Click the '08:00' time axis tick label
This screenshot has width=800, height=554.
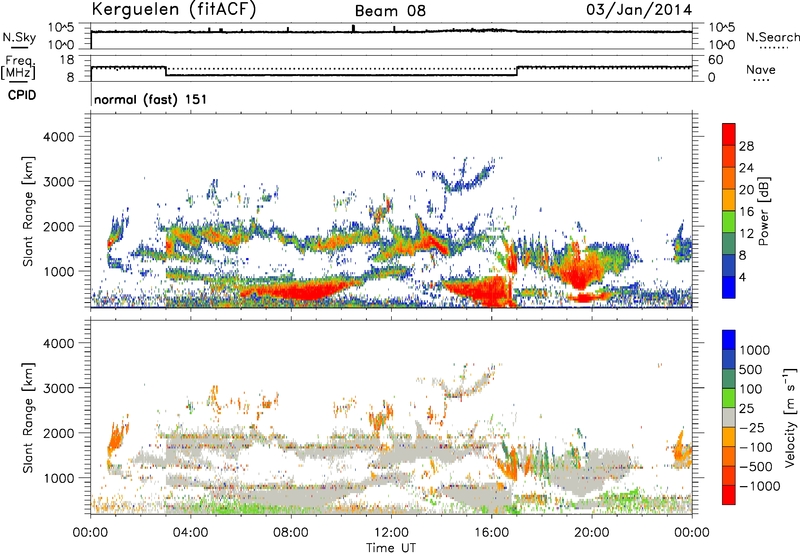pos(291,533)
